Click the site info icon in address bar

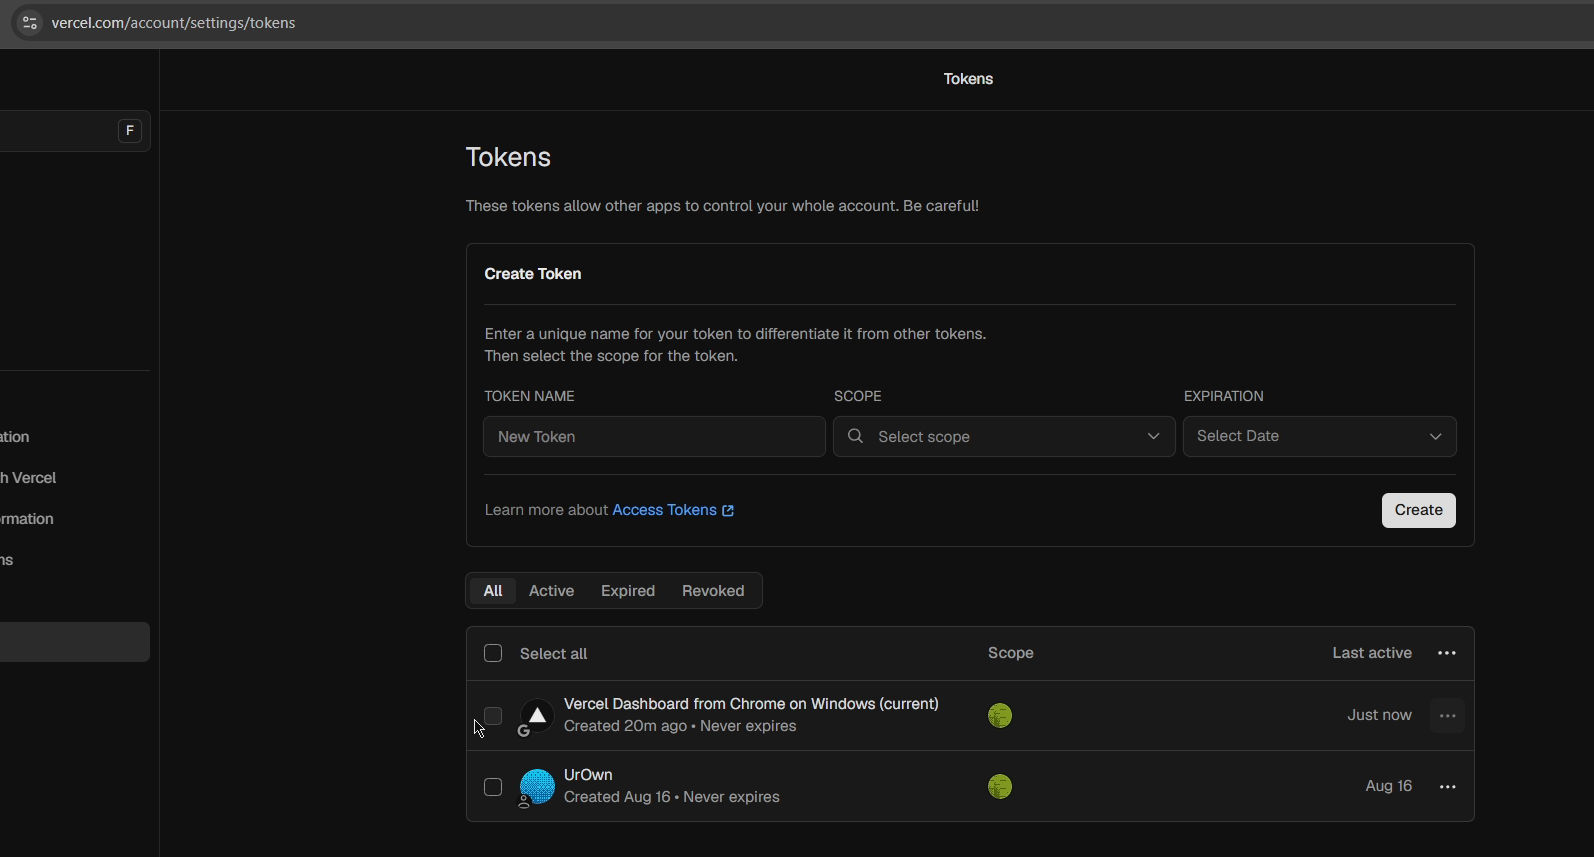tap(30, 22)
